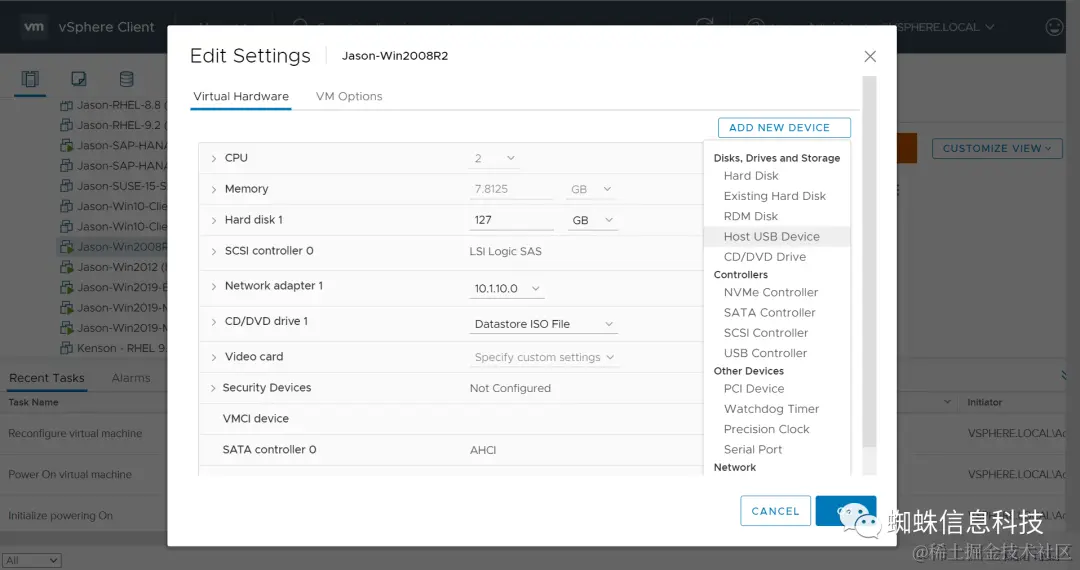Open the CPU count dropdown
Screen dimensions: 1080x570
pos(494,158)
